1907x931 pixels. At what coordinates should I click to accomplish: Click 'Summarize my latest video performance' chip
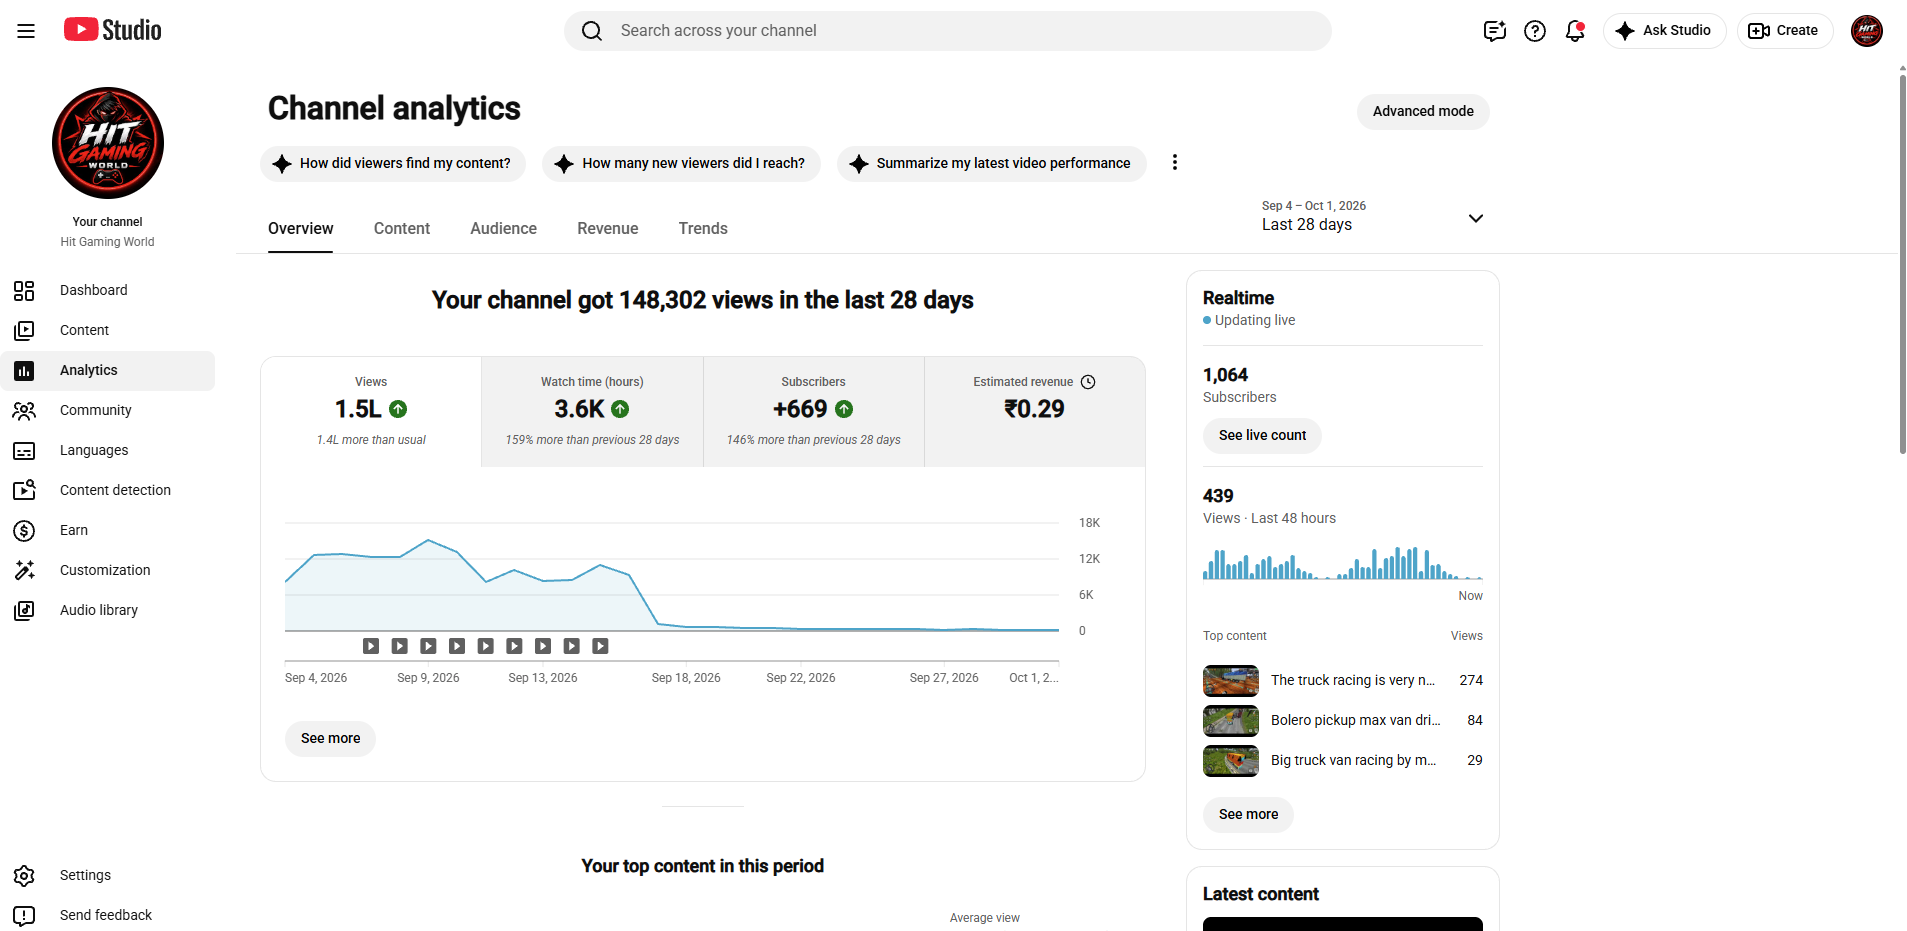point(991,163)
